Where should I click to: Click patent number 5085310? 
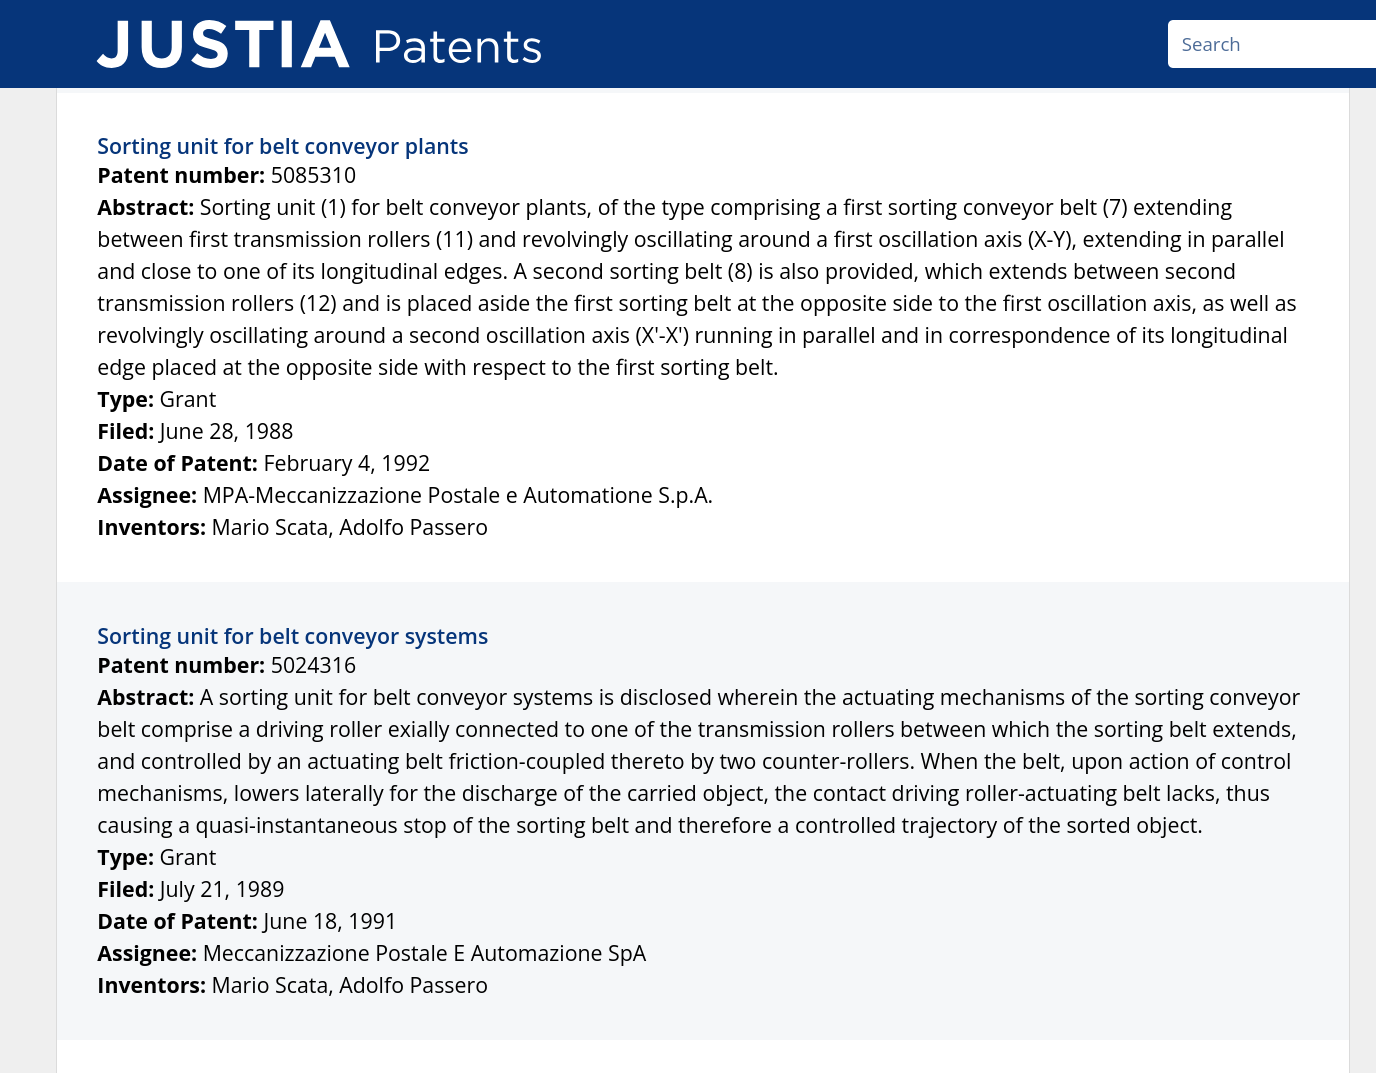tap(313, 175)
